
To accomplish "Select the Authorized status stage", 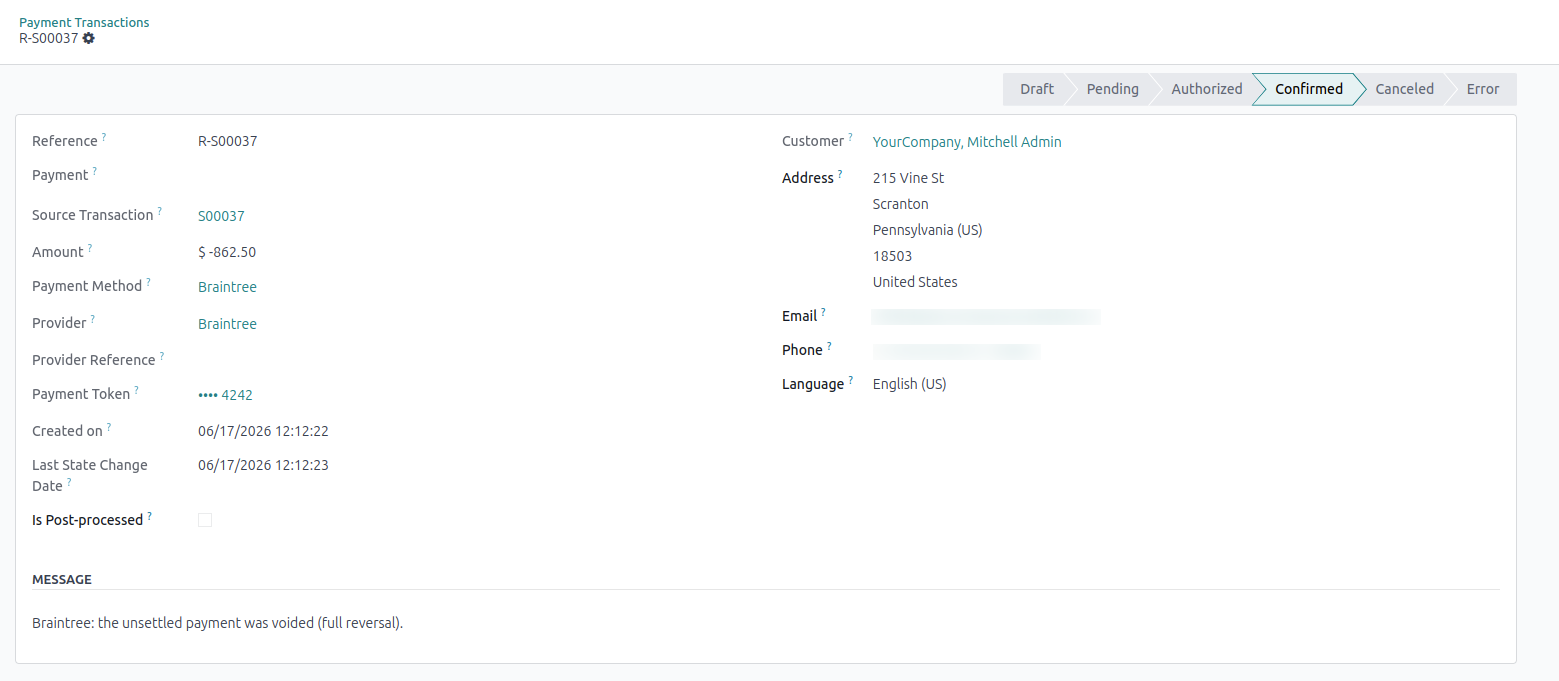I will click(x=1206, y=89).
